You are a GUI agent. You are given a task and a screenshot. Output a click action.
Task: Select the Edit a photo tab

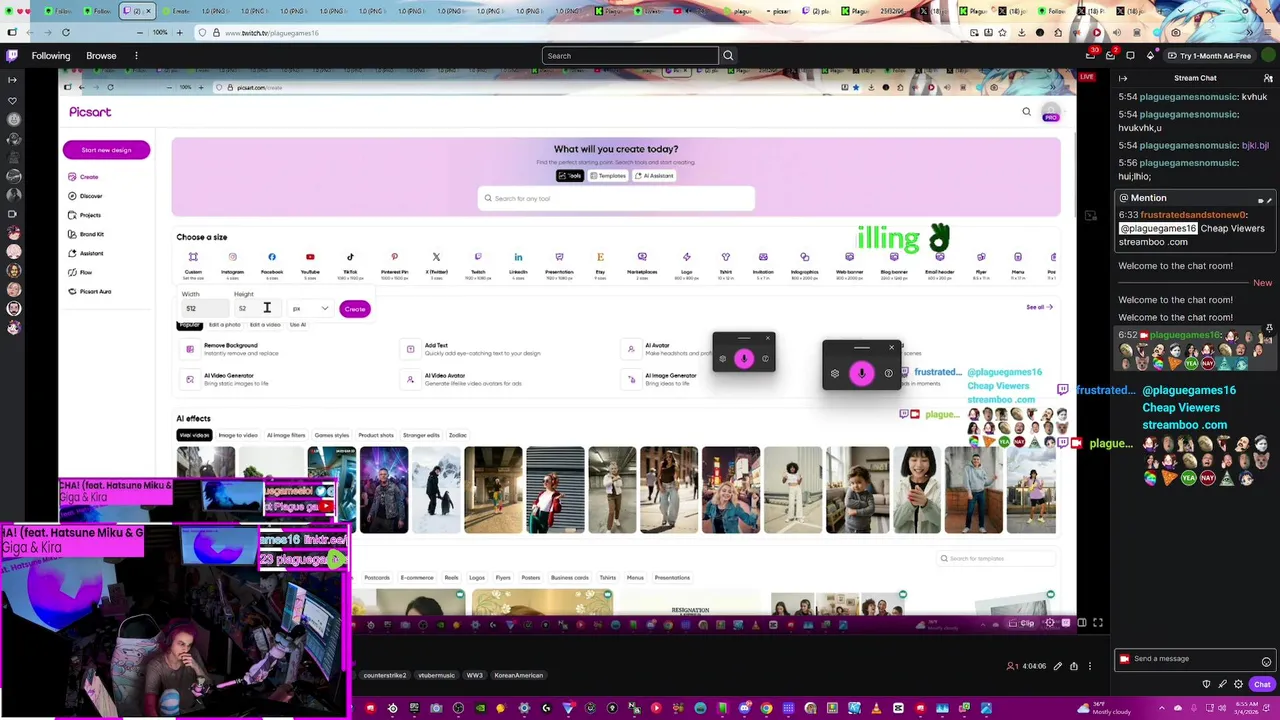point(224,325)
